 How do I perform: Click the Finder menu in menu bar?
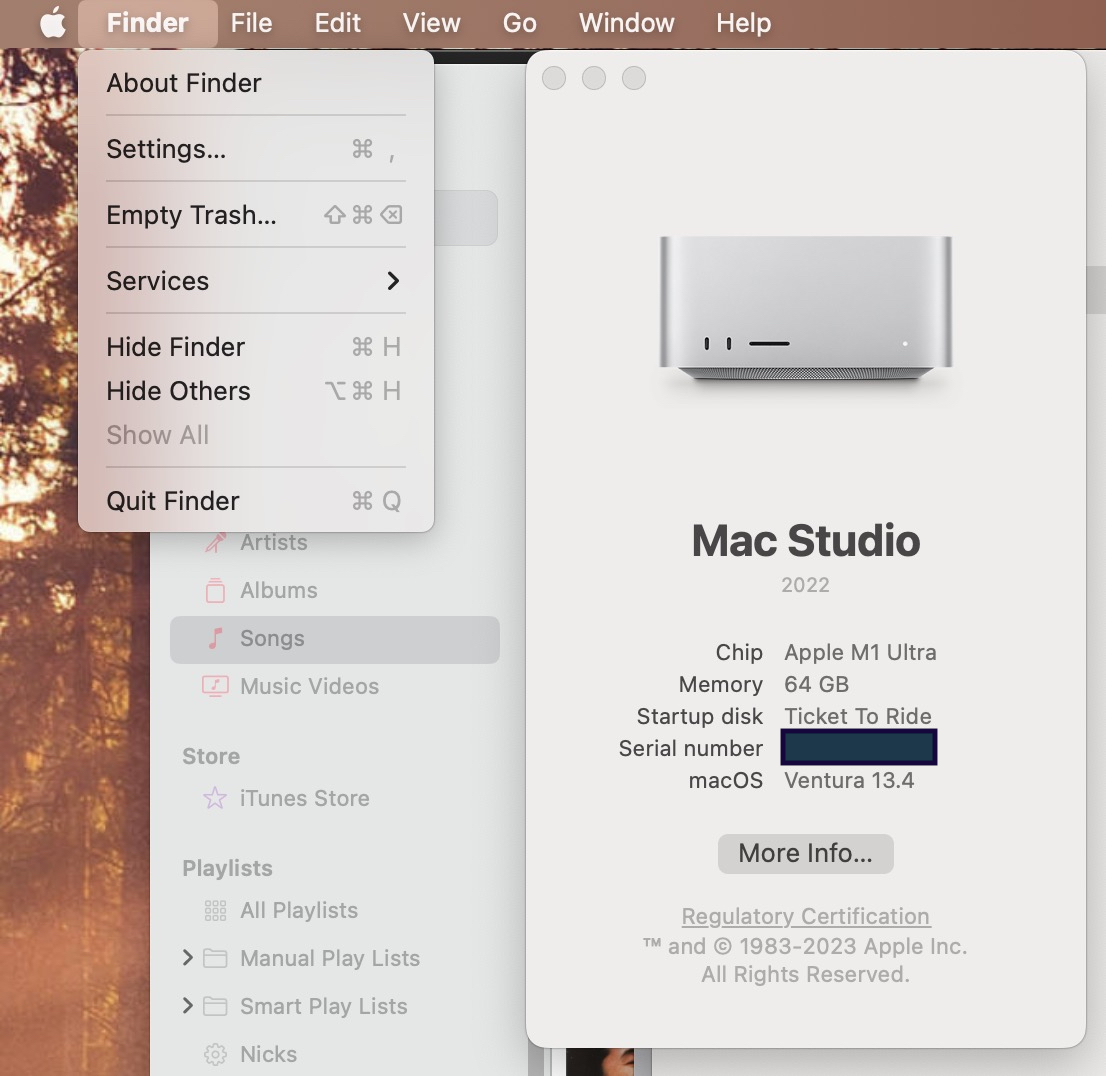pos(147,23)
